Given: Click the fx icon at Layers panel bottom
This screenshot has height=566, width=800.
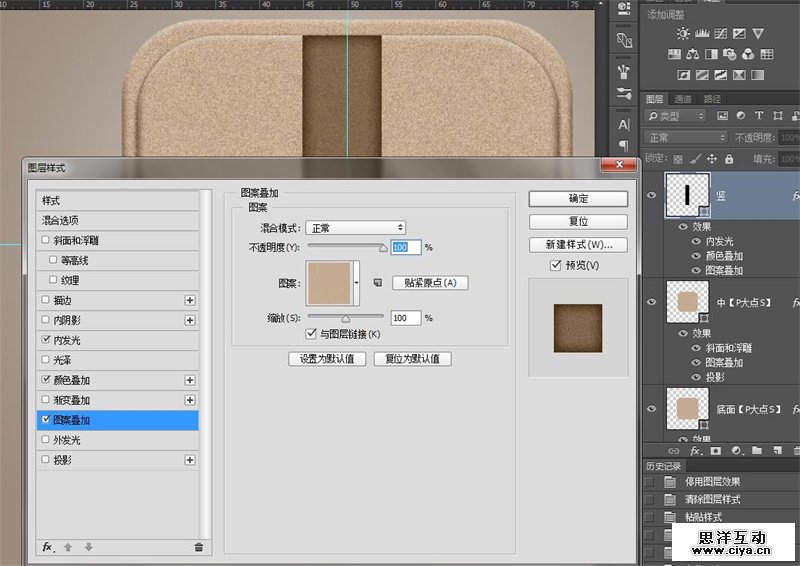Looking at the screenshot, I should click(694, 451).
